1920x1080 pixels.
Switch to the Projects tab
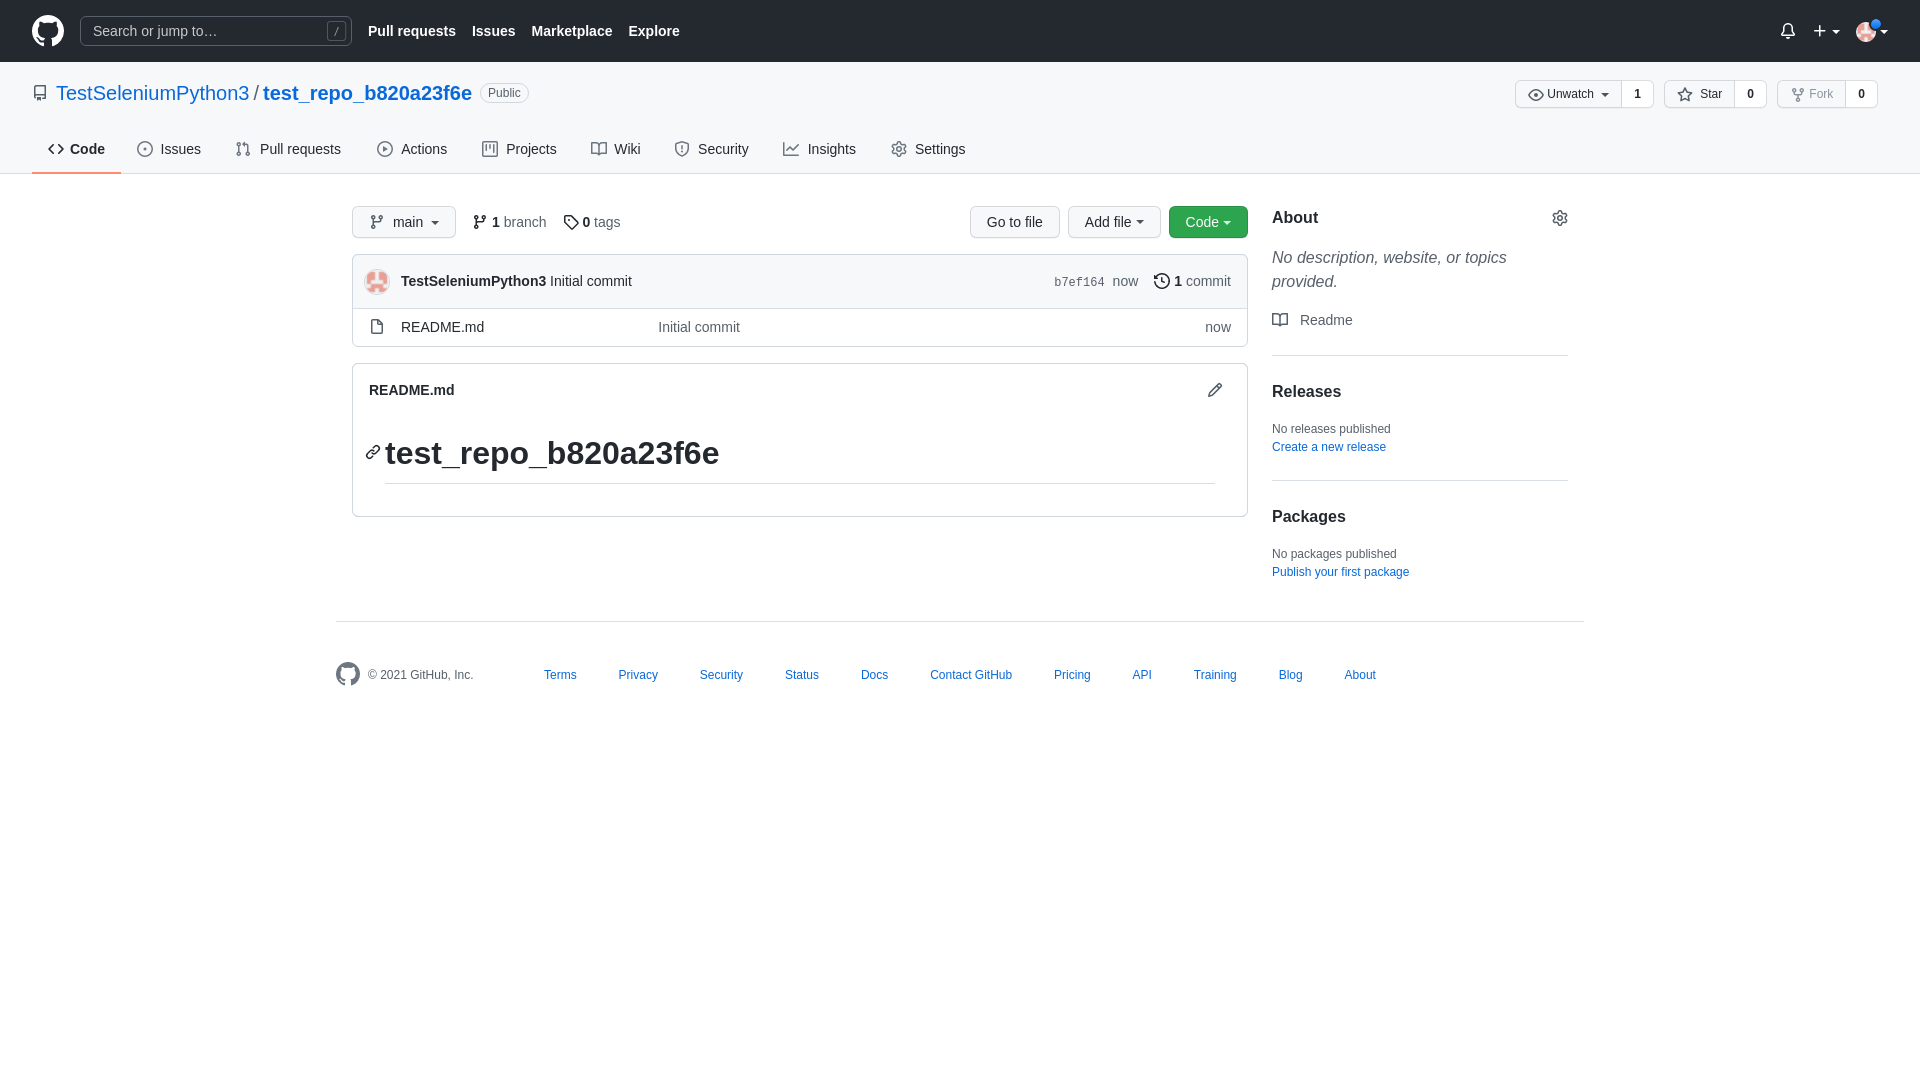(519, 149)
